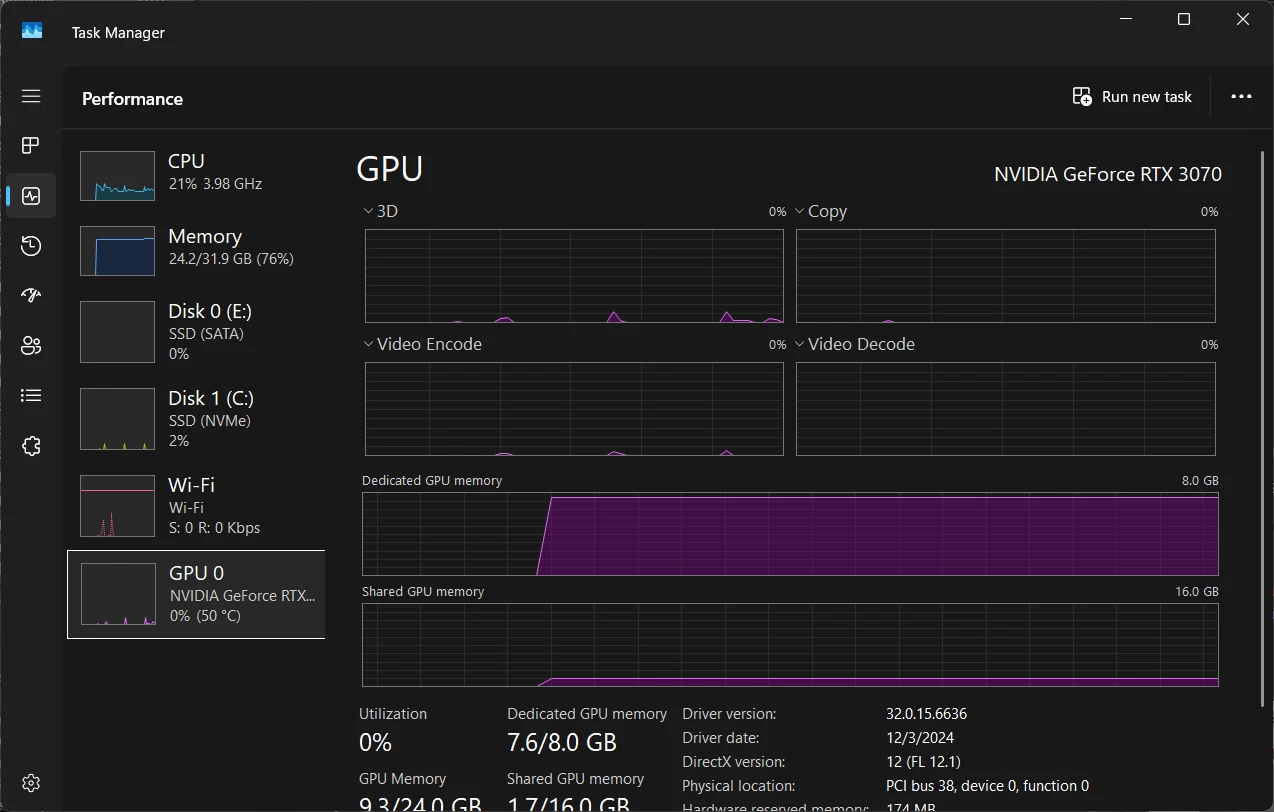1274x812 pixels.
Task: Click the 8.0 GB dedicated memory maximum label
Action: click(1200, 481)
